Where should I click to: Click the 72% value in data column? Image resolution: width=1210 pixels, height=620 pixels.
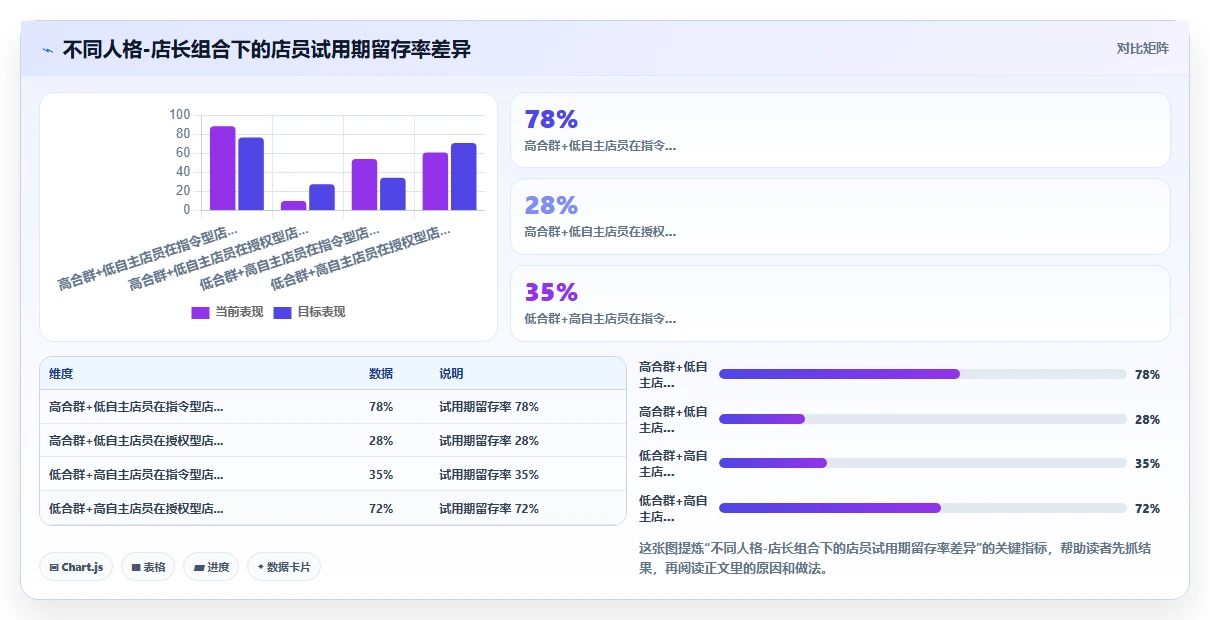coord(381,508)
